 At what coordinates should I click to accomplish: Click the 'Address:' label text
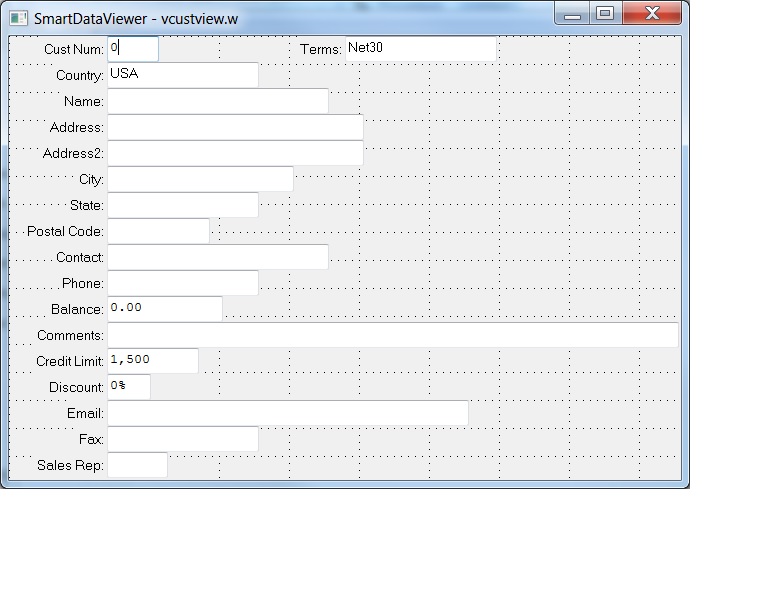pos(76,127)
